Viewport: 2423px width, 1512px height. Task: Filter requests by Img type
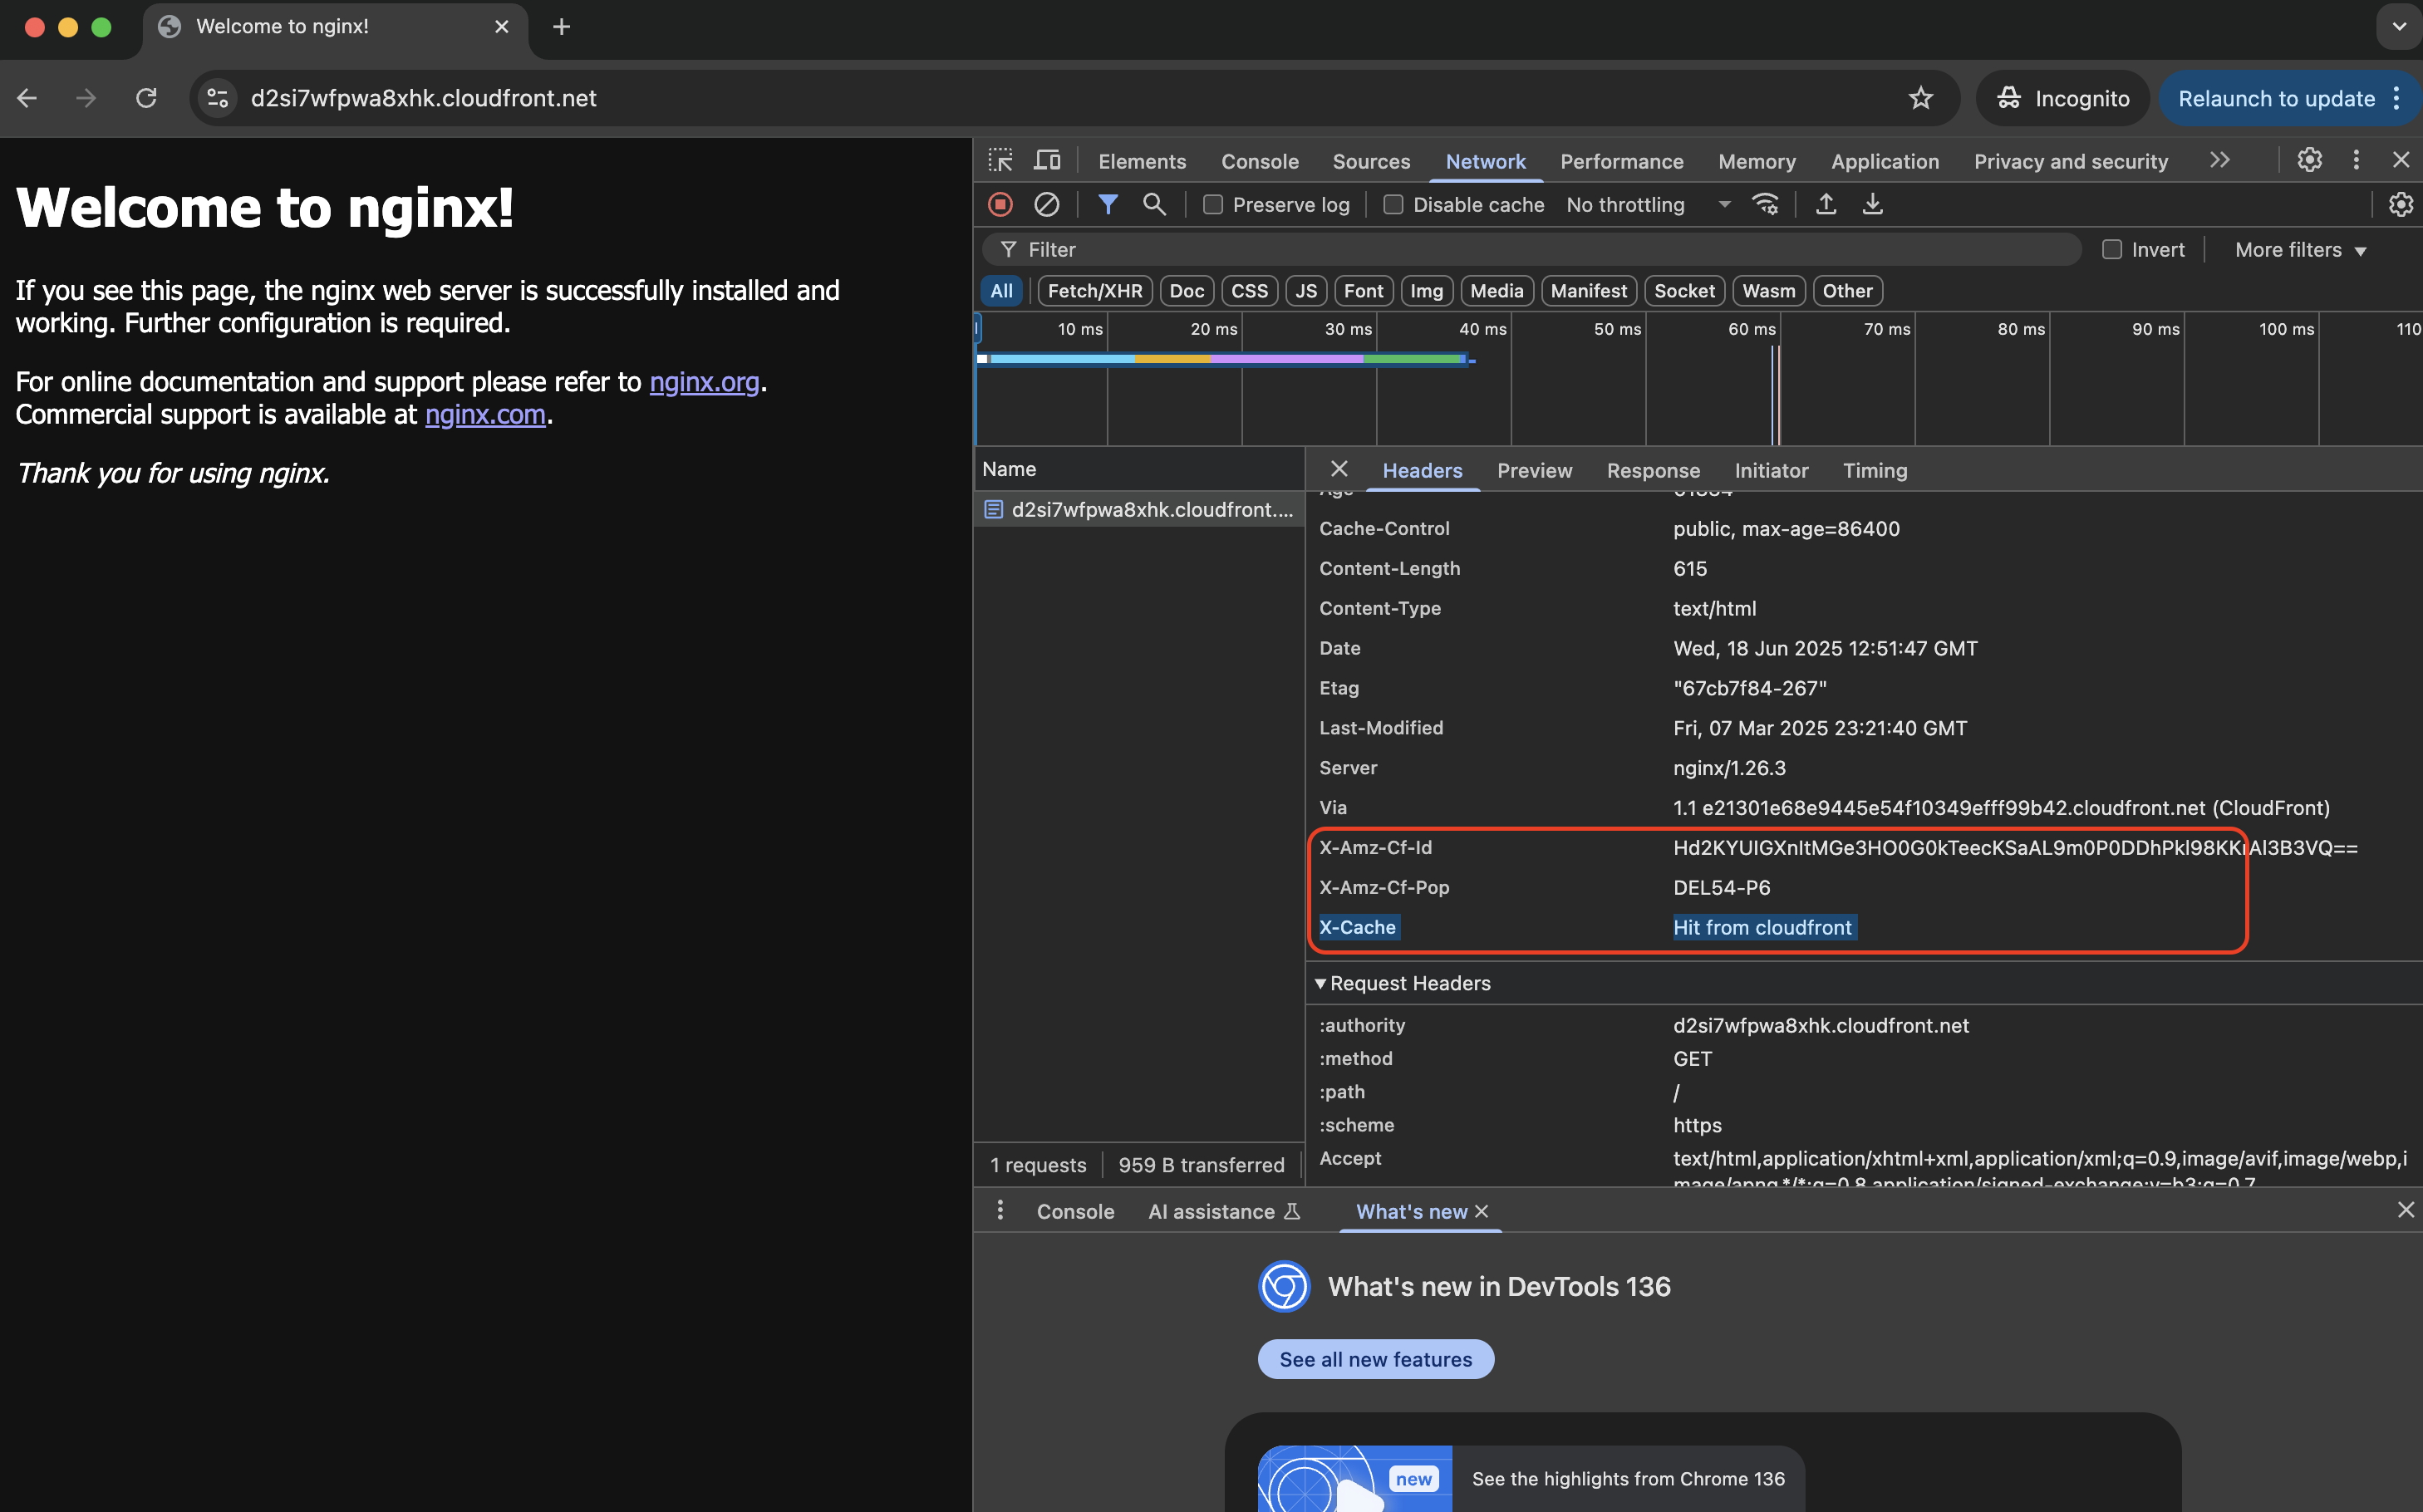click(1426, 291)
